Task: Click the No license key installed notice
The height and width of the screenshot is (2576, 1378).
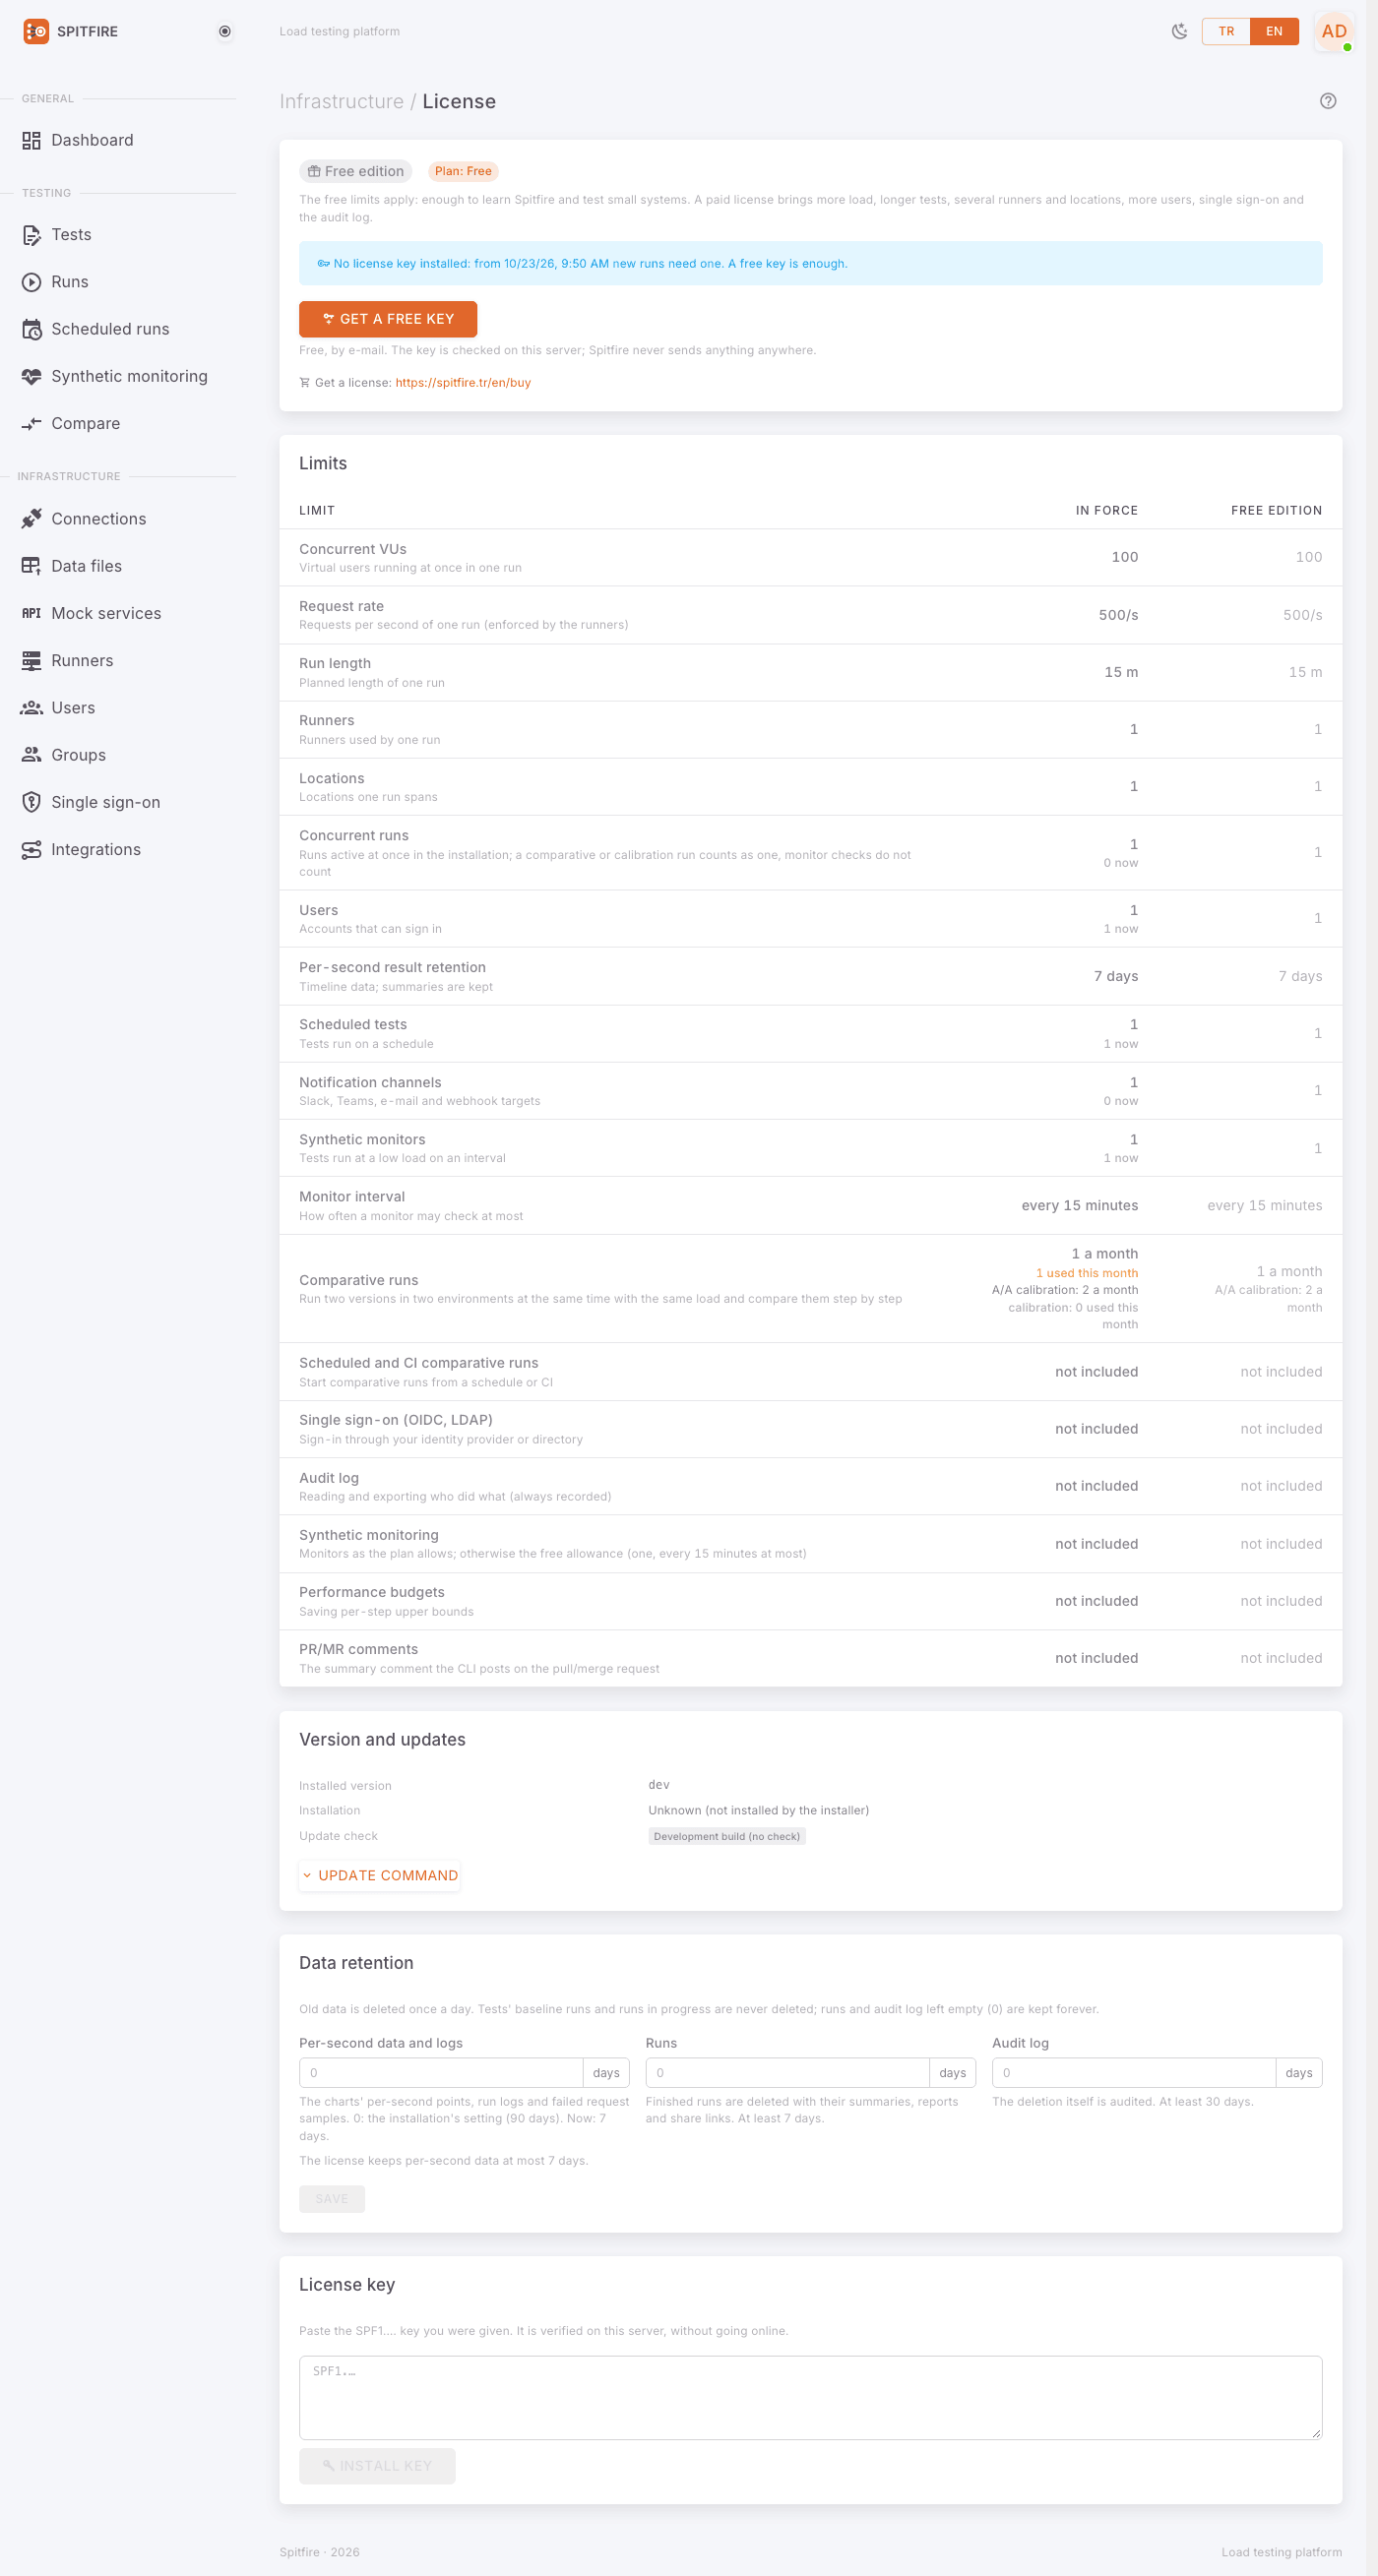Action: click(811, 264)
